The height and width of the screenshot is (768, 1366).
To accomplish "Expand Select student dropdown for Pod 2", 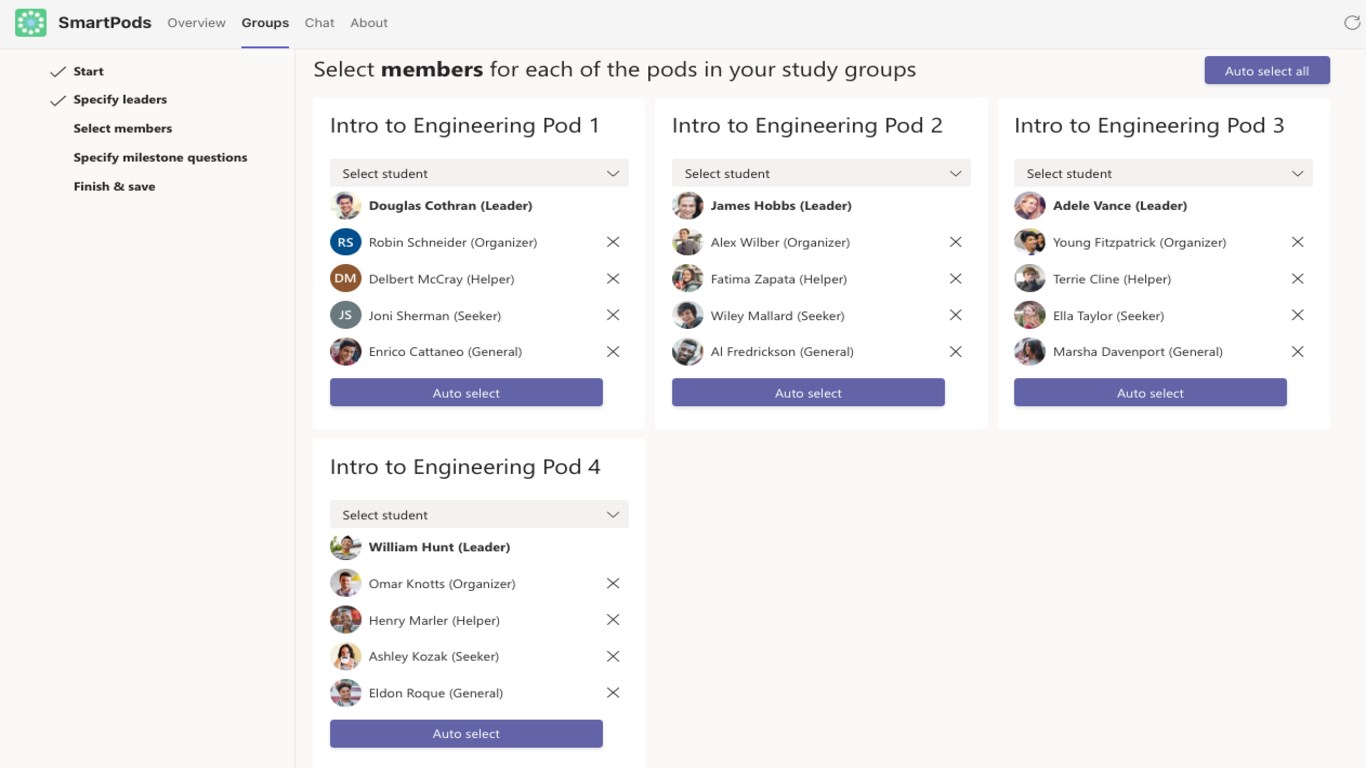I will 821,173.
